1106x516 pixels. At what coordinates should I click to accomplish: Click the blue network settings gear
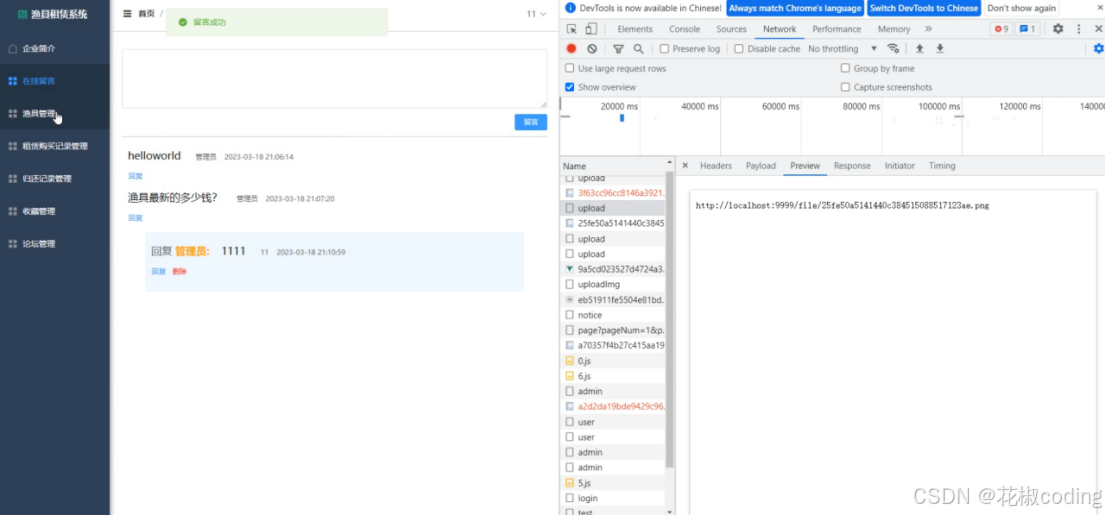[x=1098, y=49]
